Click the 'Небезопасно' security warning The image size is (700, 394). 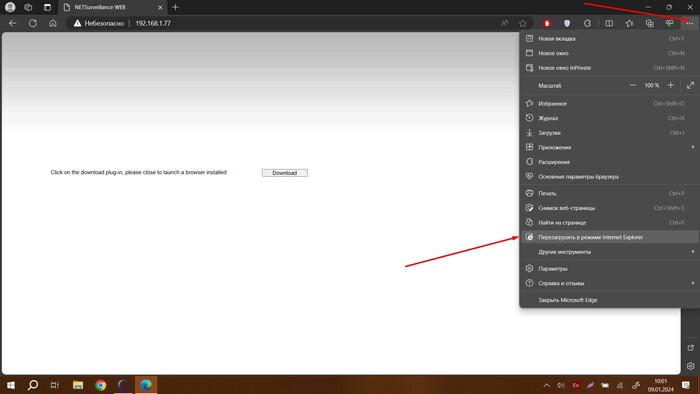pos(99,23)
